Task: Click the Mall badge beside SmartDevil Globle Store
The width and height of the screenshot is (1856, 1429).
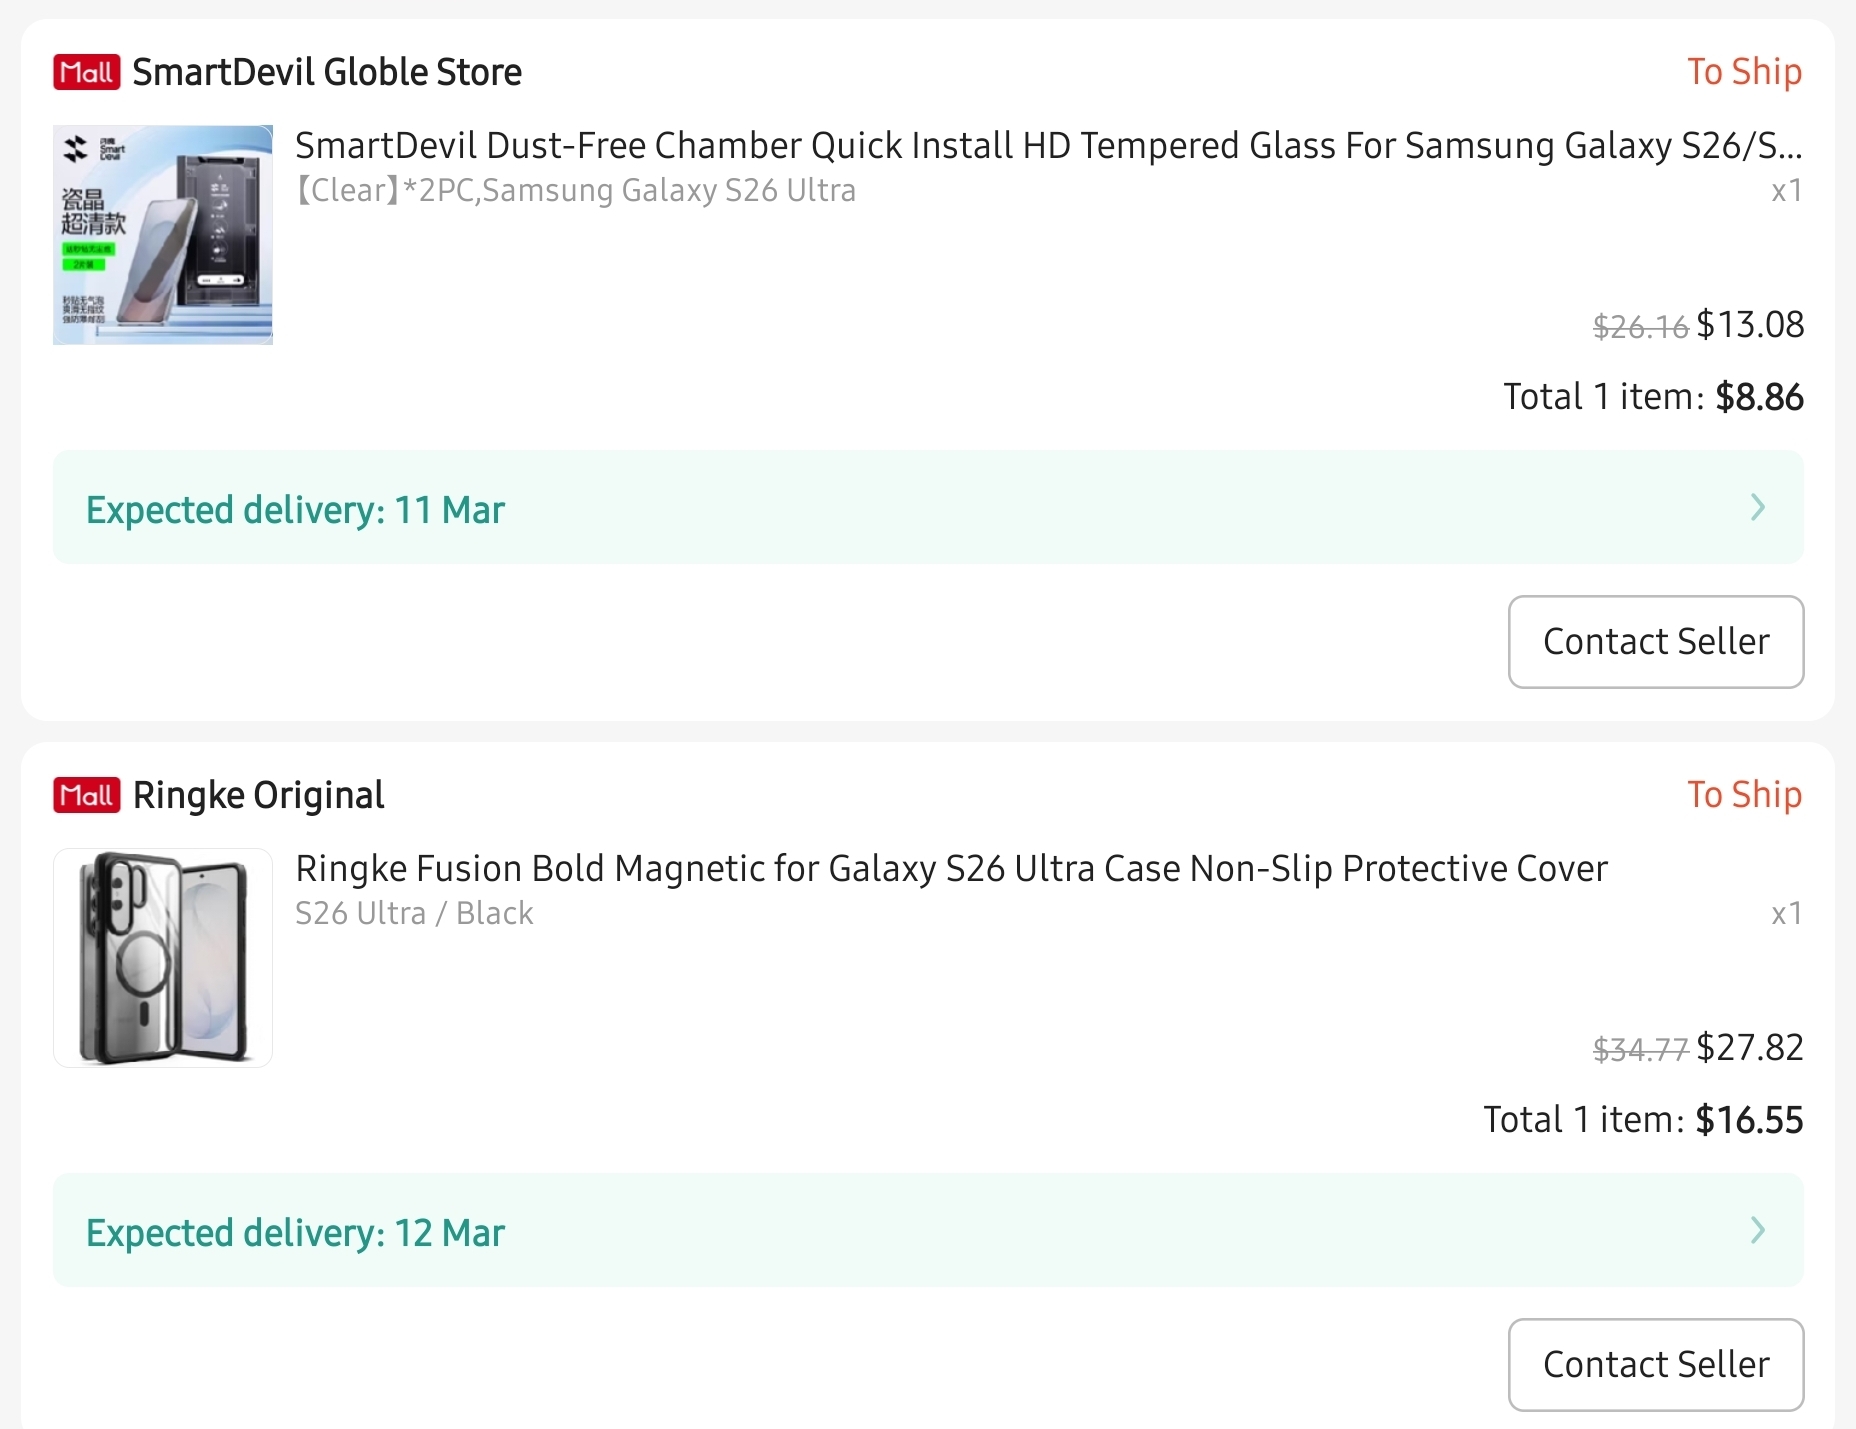Action: click(86, 72)
